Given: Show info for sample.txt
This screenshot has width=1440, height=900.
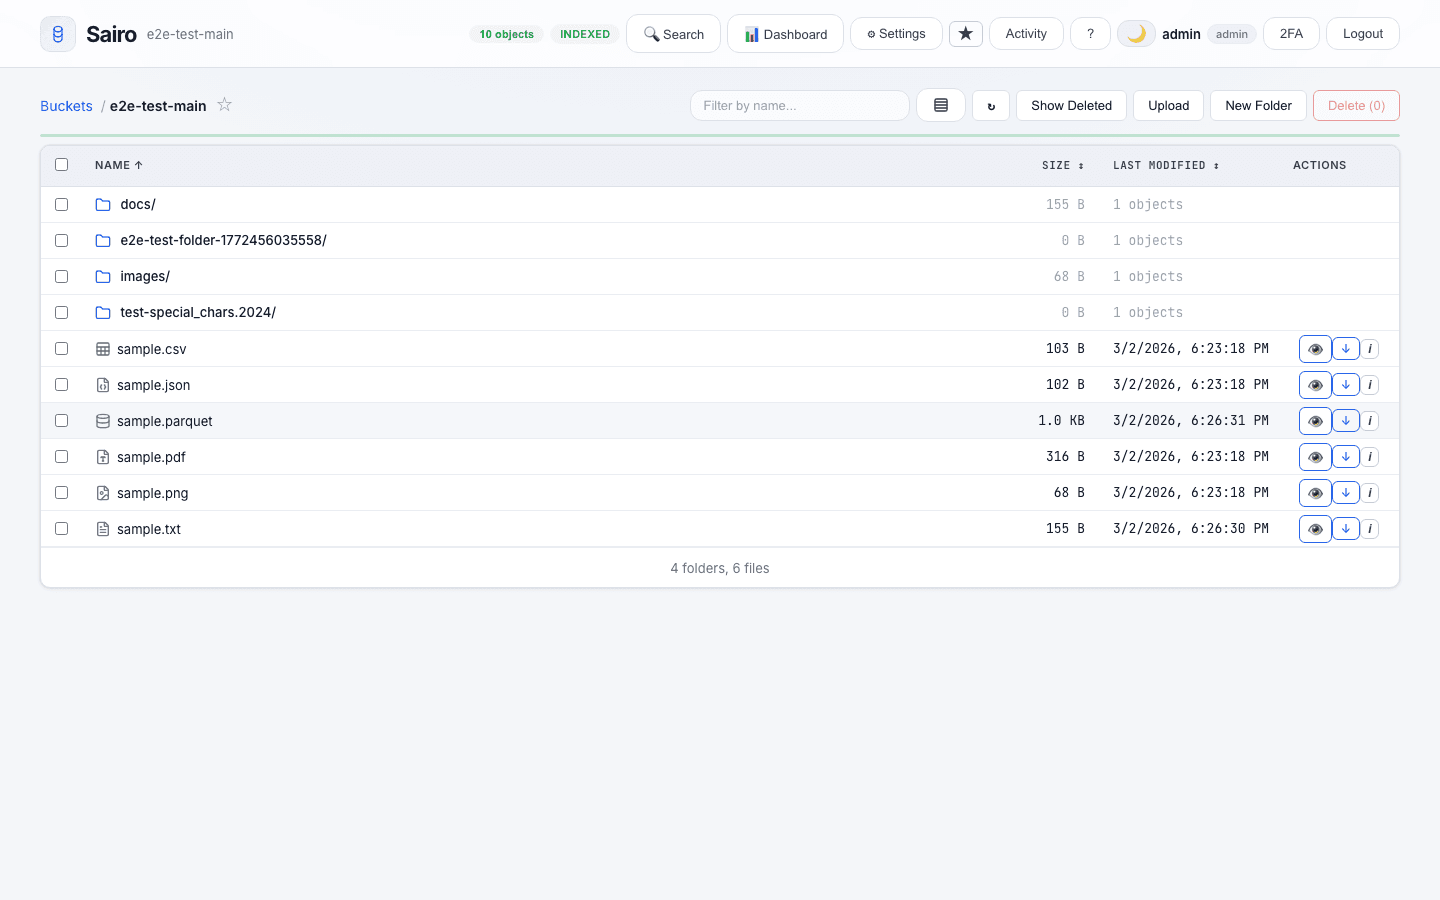Looking at the screenshot, I should pyautogui.click(x=1370, y=529).
